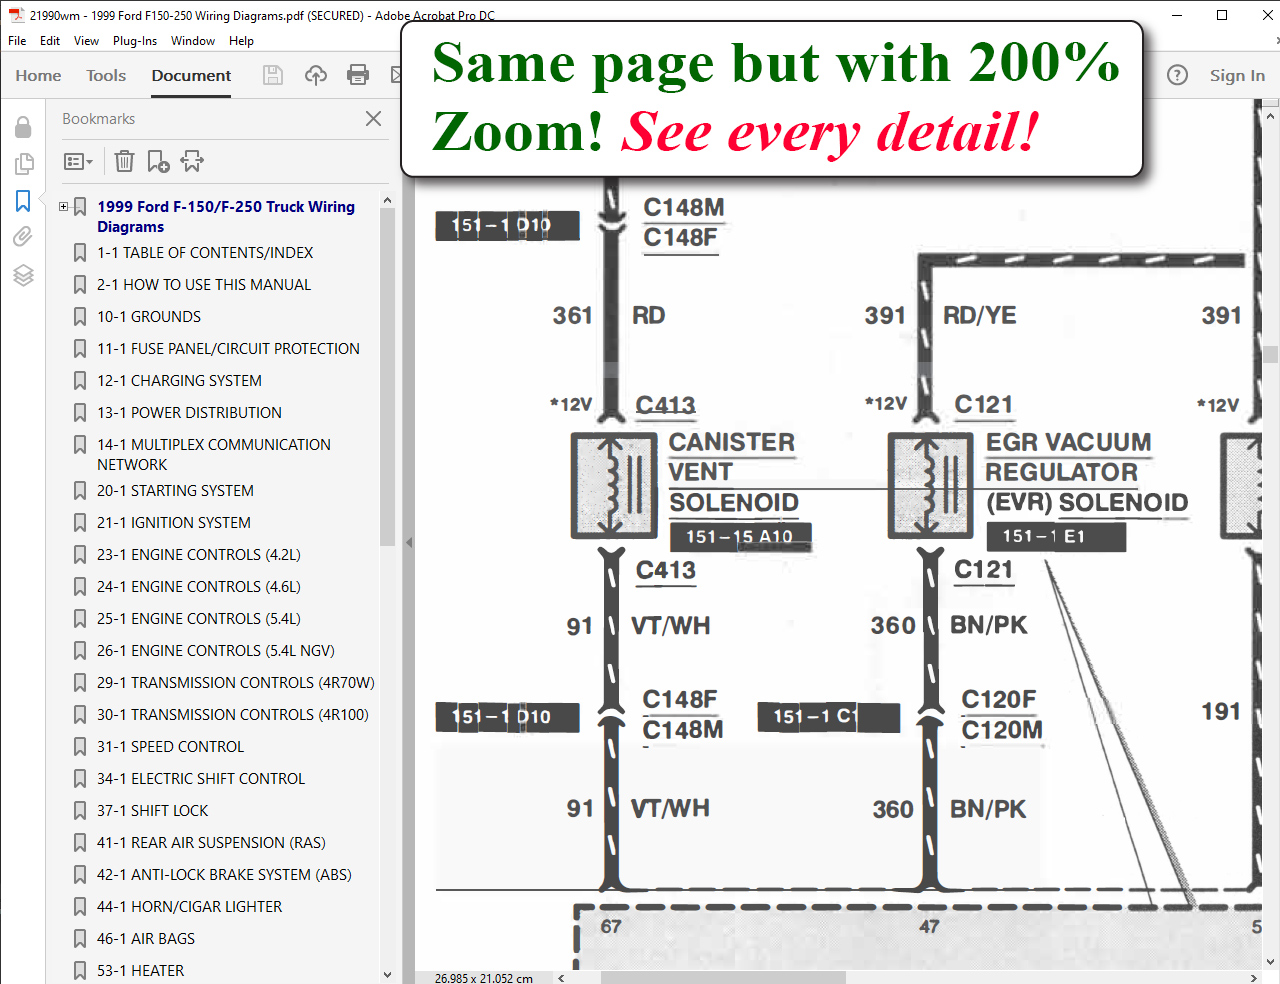Screen dimensions: 1280x984
Task: Open the File menu
Action: [17, 41]
